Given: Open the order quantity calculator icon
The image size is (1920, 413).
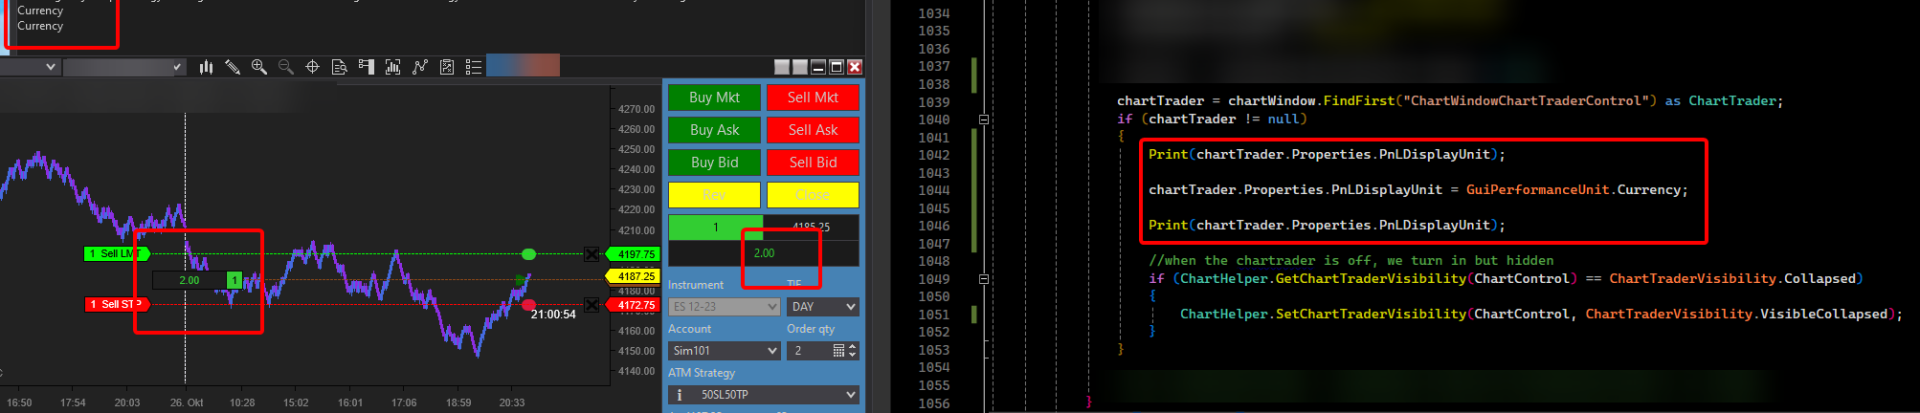Looking at the screenshot, I should tap(838, 350).
